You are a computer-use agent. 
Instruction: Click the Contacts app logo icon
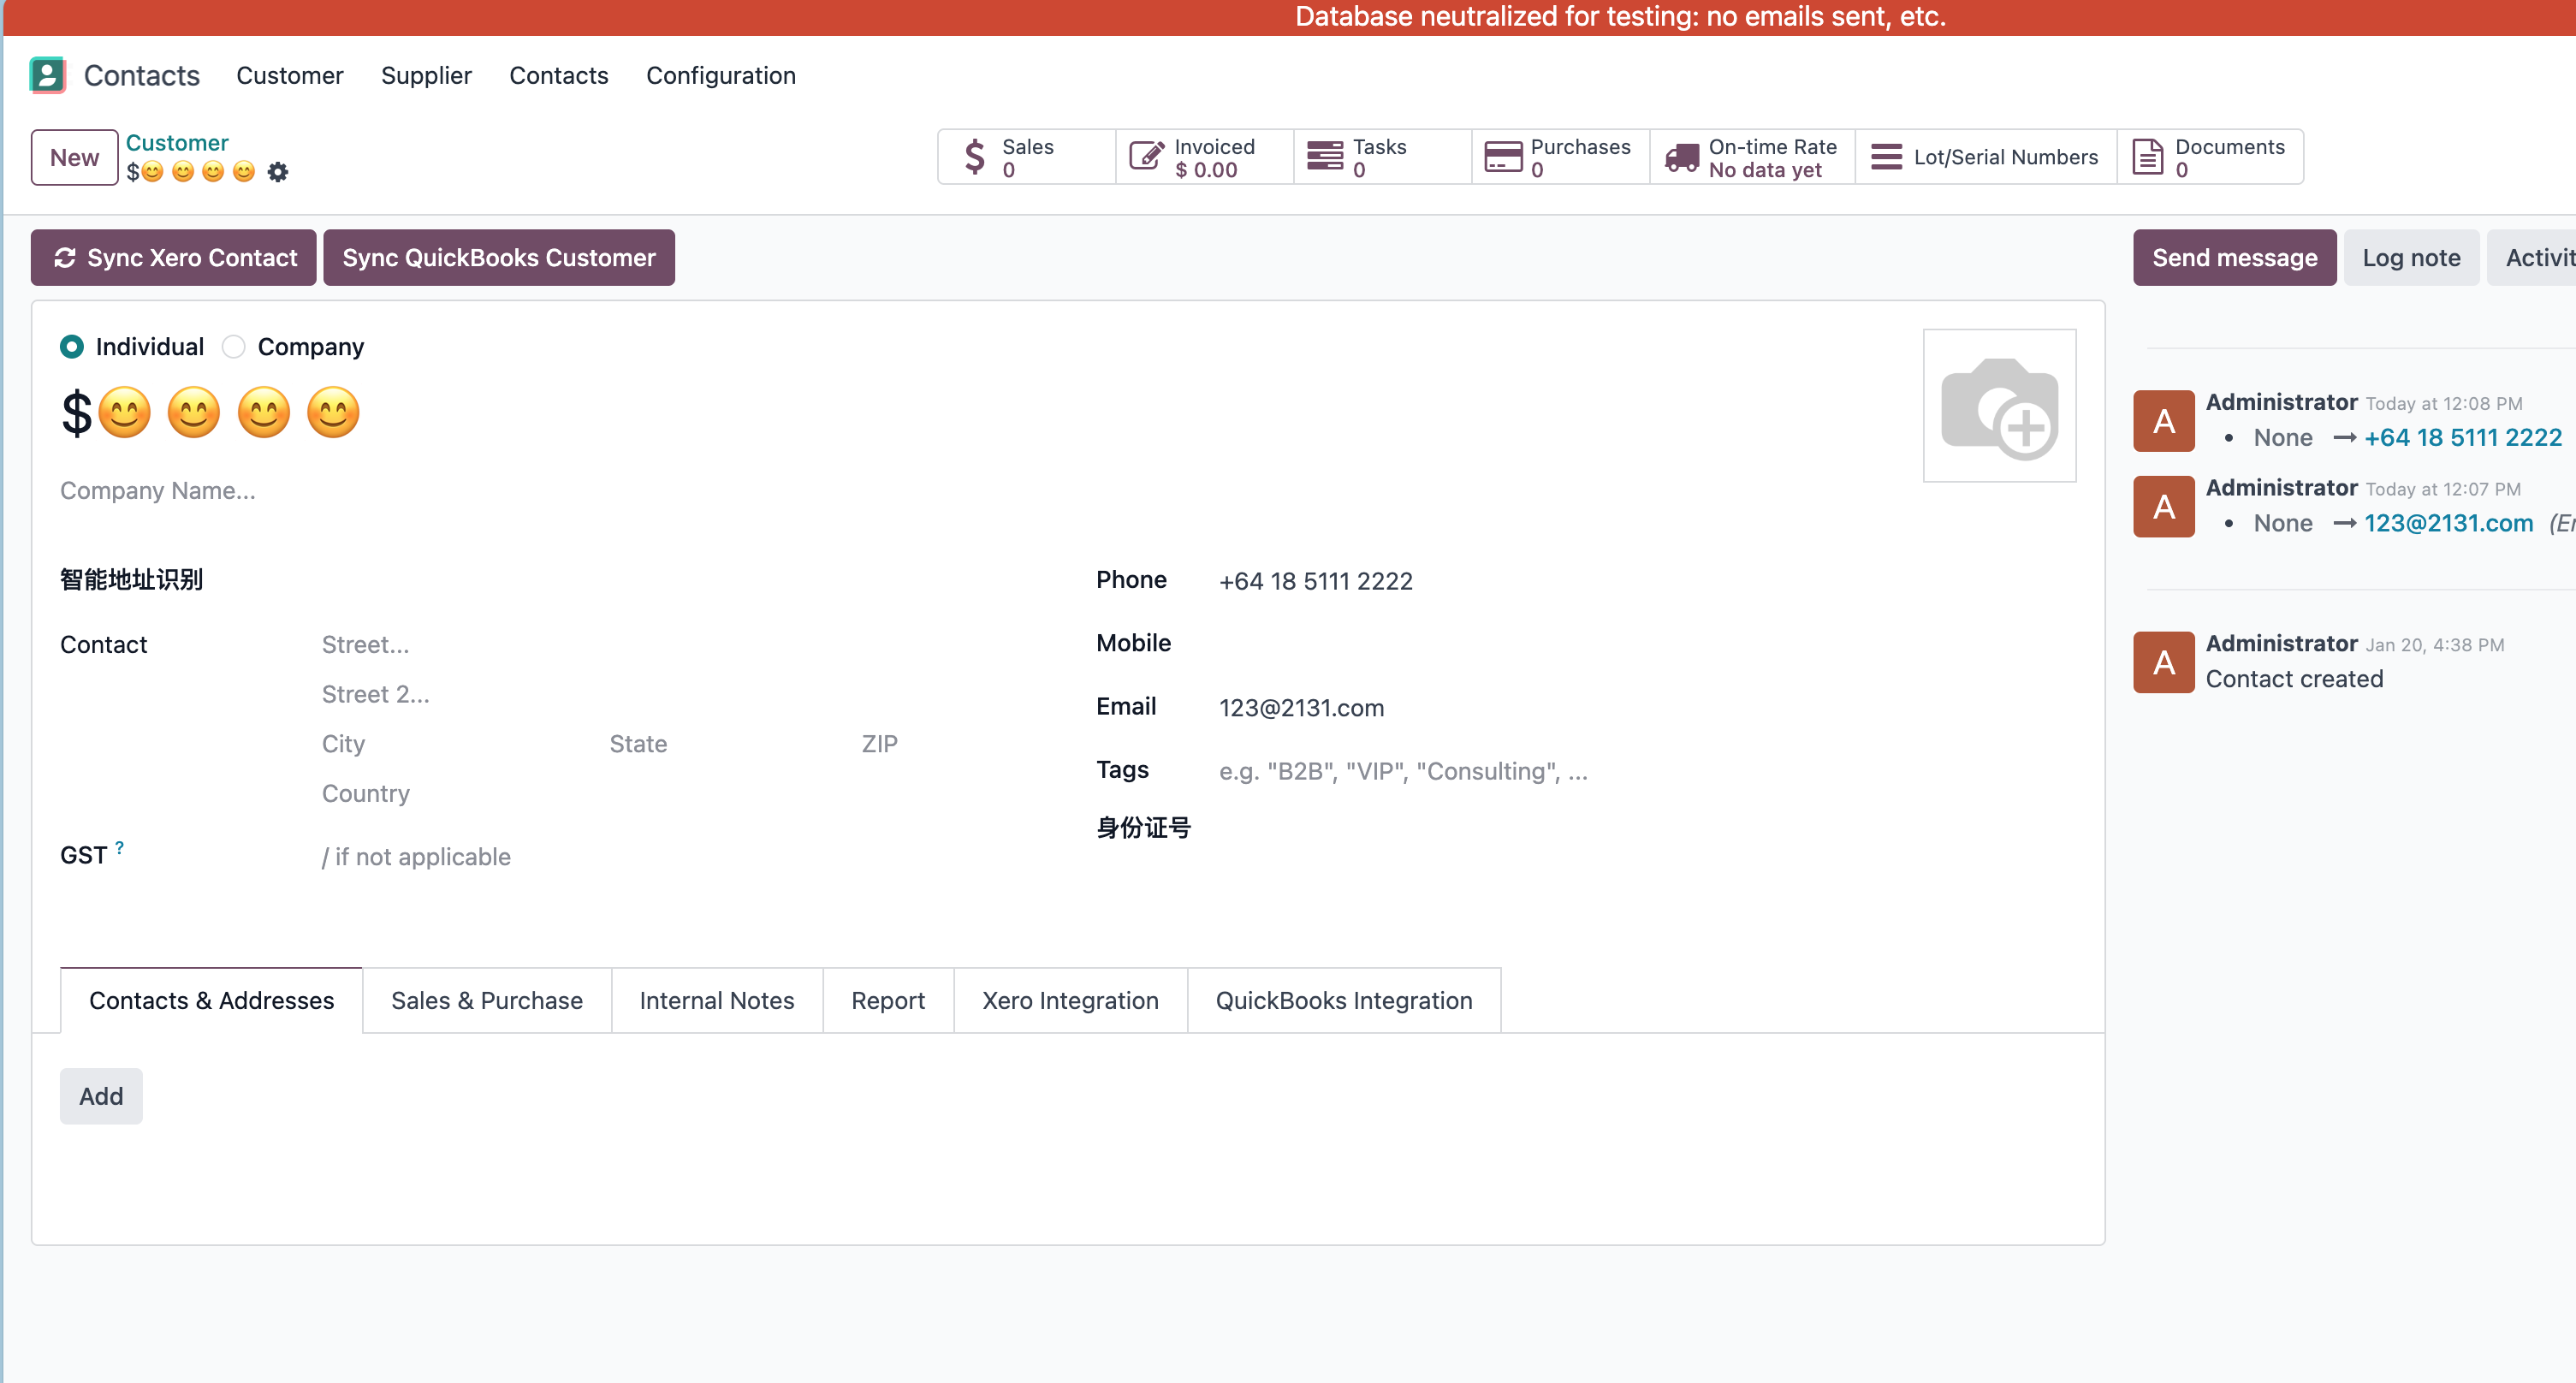(x=47, y=75)
